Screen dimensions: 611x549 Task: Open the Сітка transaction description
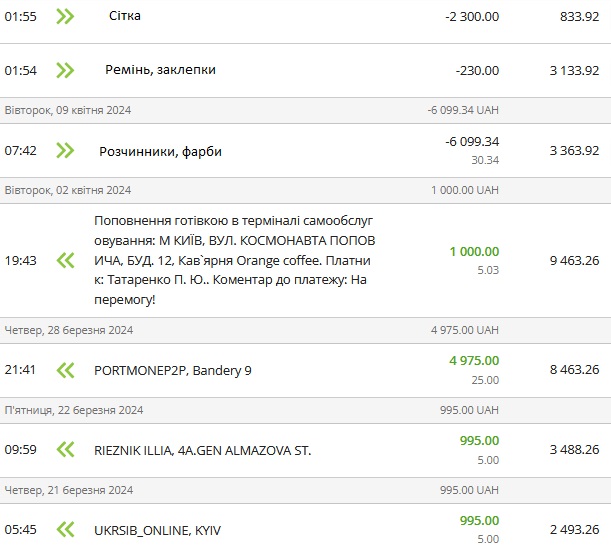tap(124, 16)
